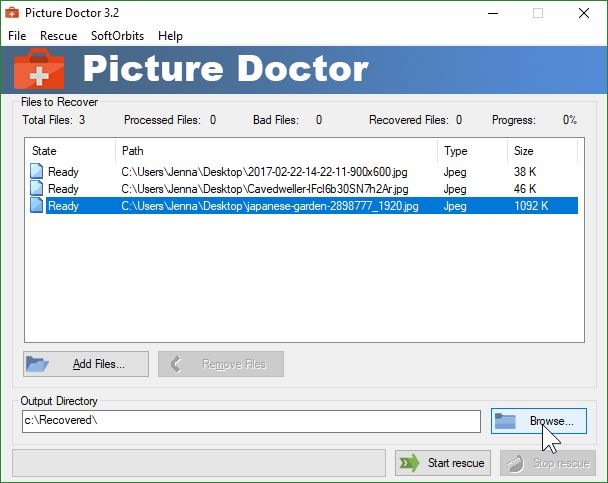Open the File menu
Viewport: 608px width, 483px height.
[17, 36]
